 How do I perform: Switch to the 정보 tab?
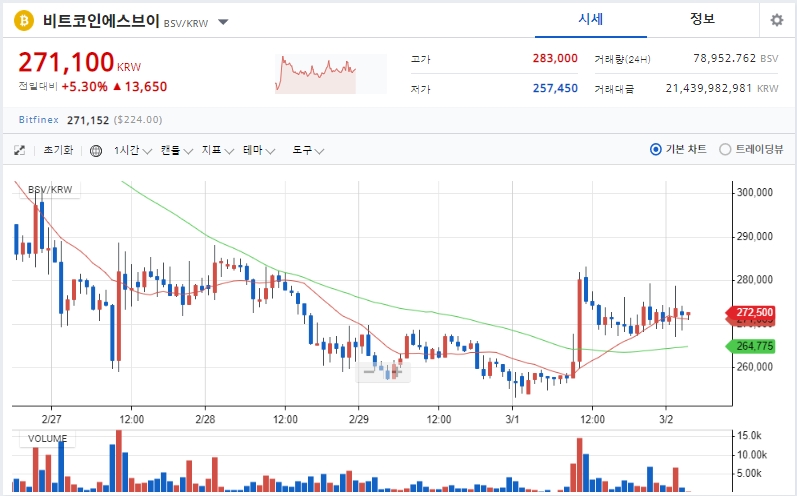pyautogui.click(x=702, y=20)
